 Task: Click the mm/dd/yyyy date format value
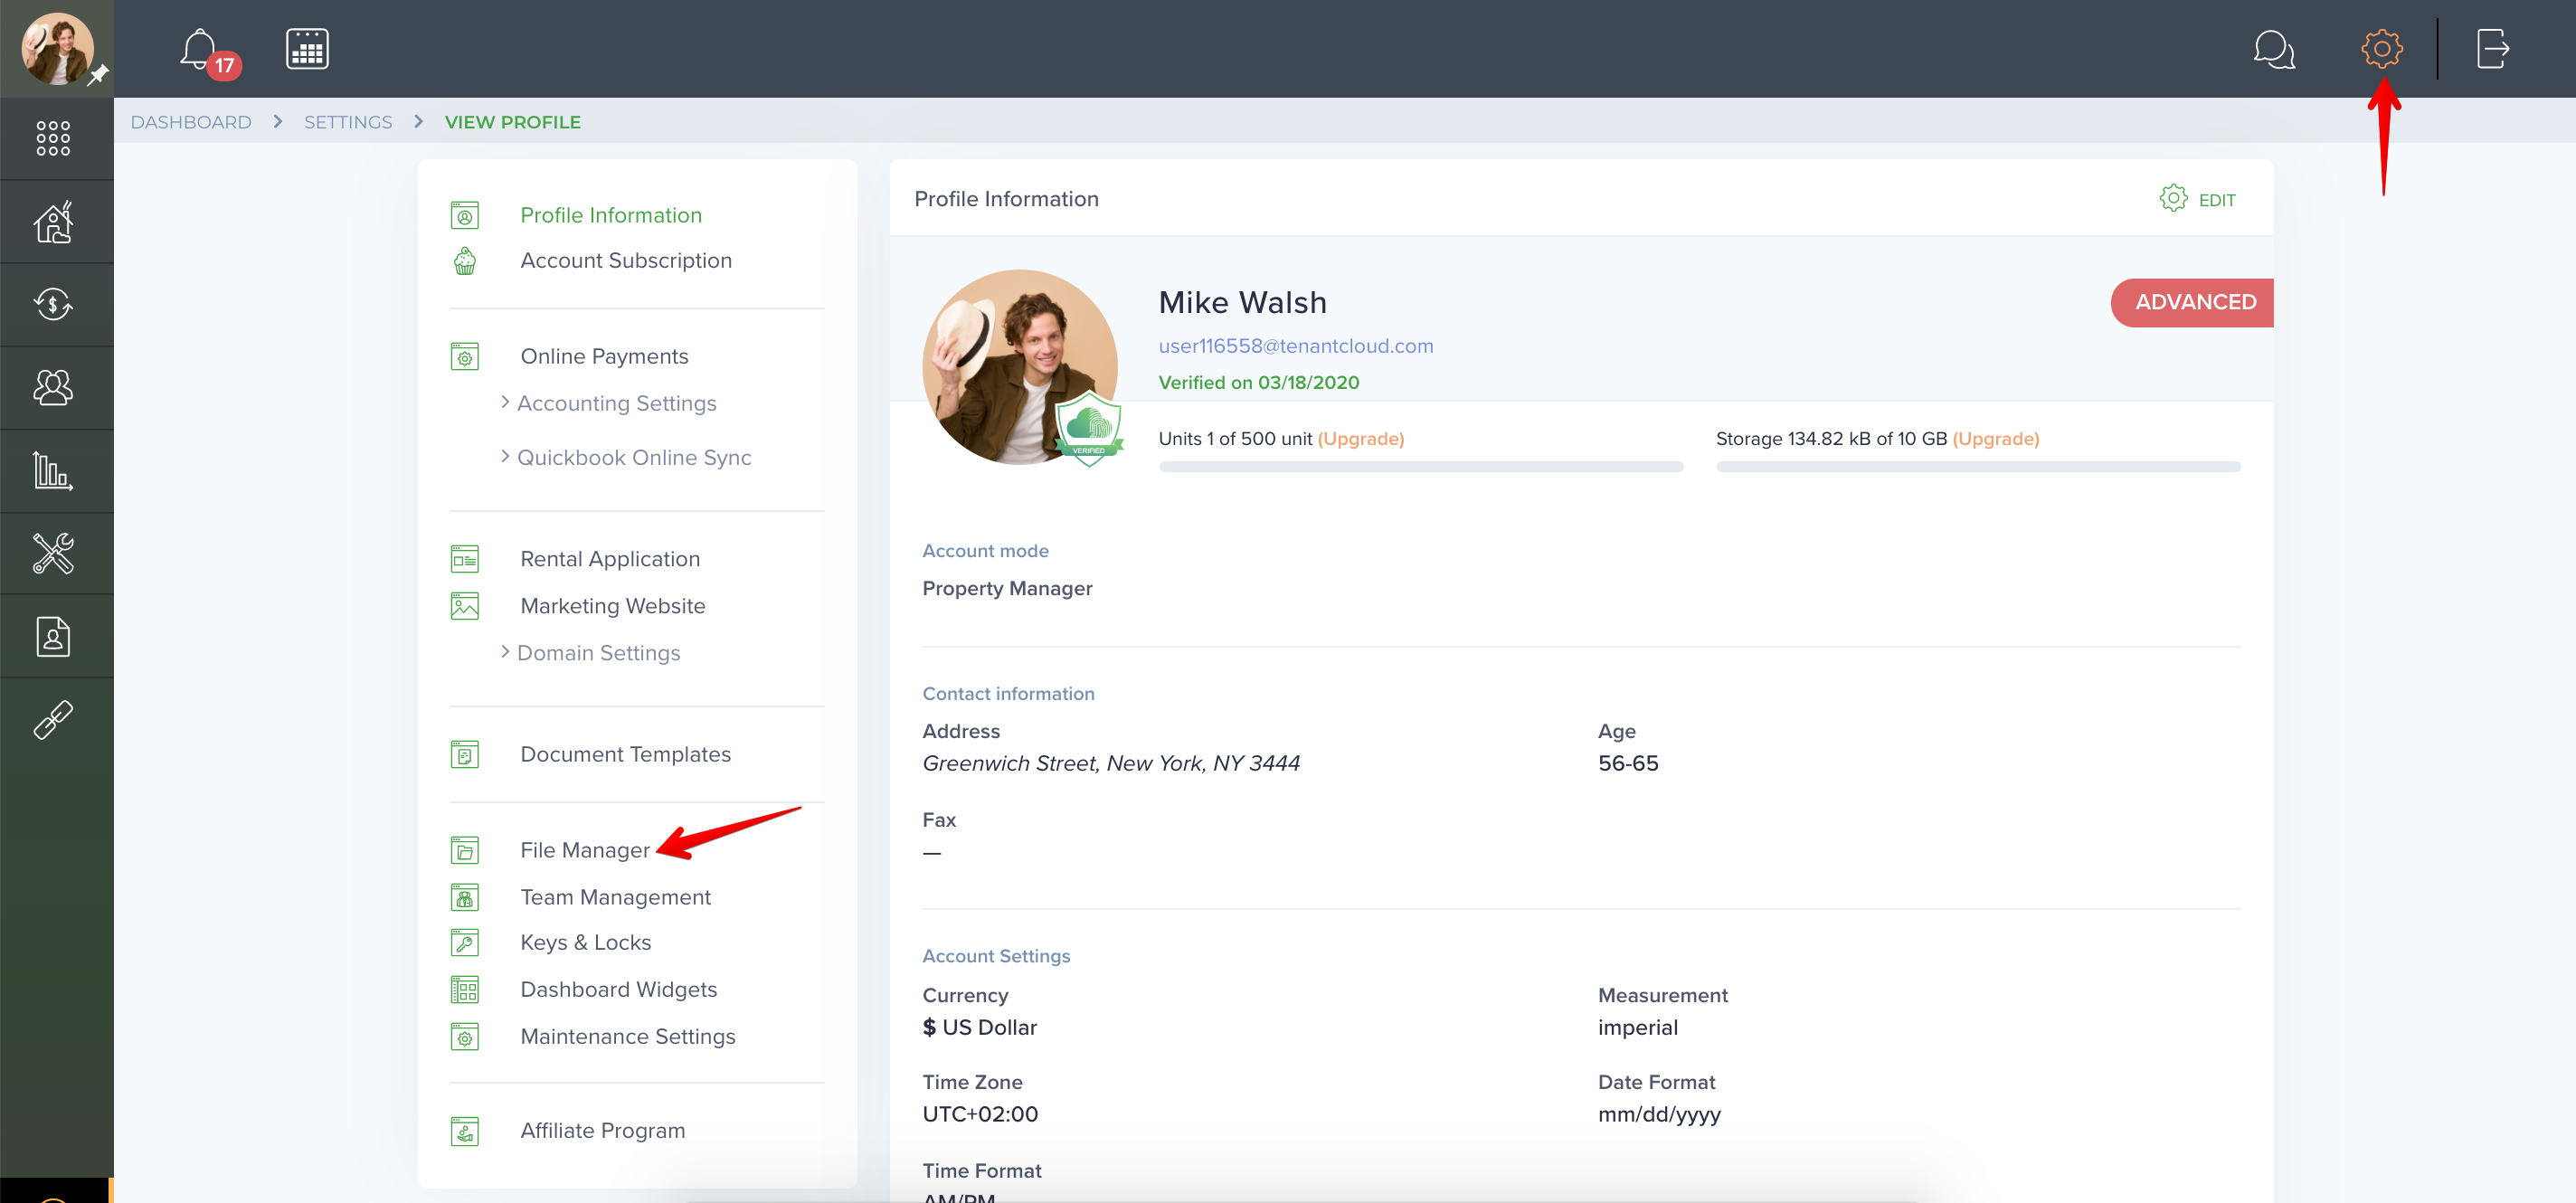pos(1659,1114)
